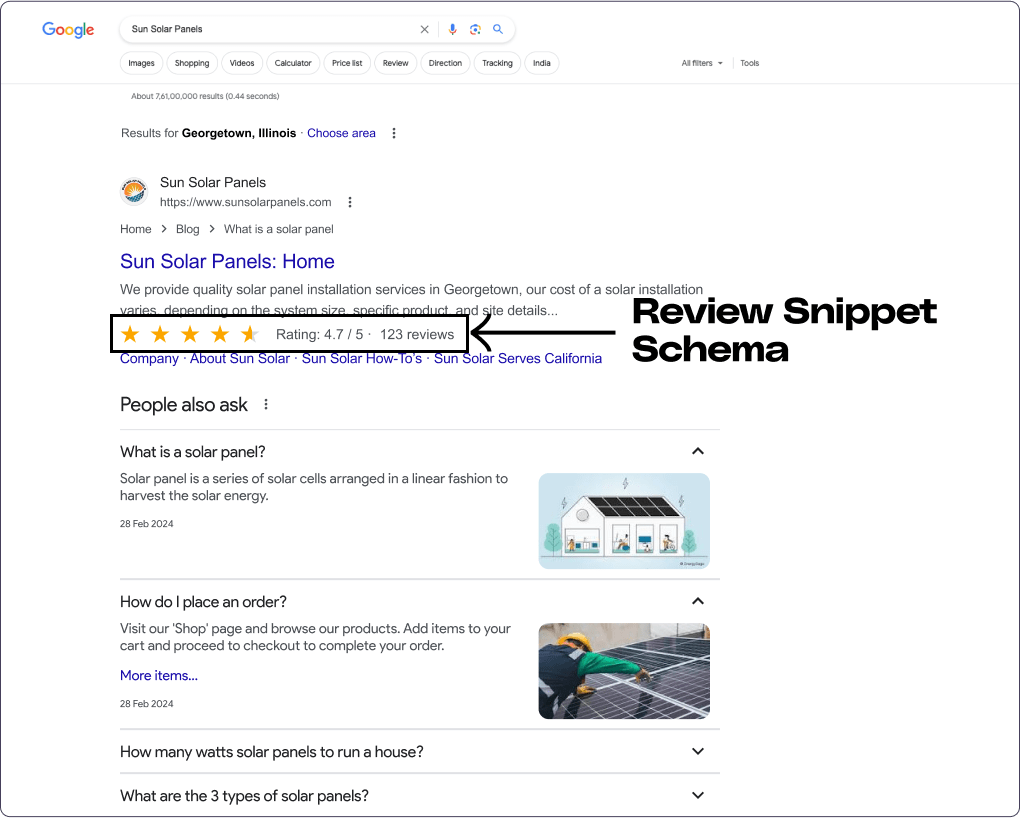This screenshot has width=1020, height=818.
Task: Expand 'What are the 3 types of solar panels?'
Action: [x=697, y=795]
